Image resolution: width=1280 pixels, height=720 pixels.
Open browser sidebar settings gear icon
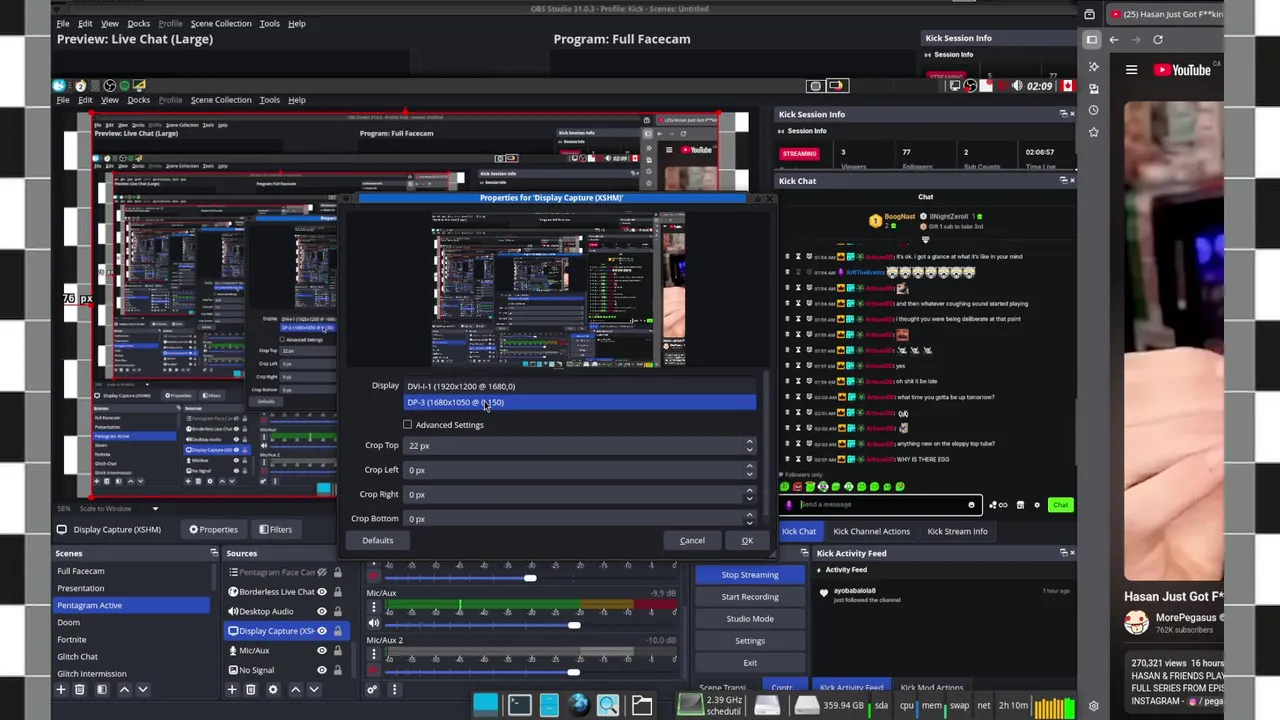tap(1093, 706)
